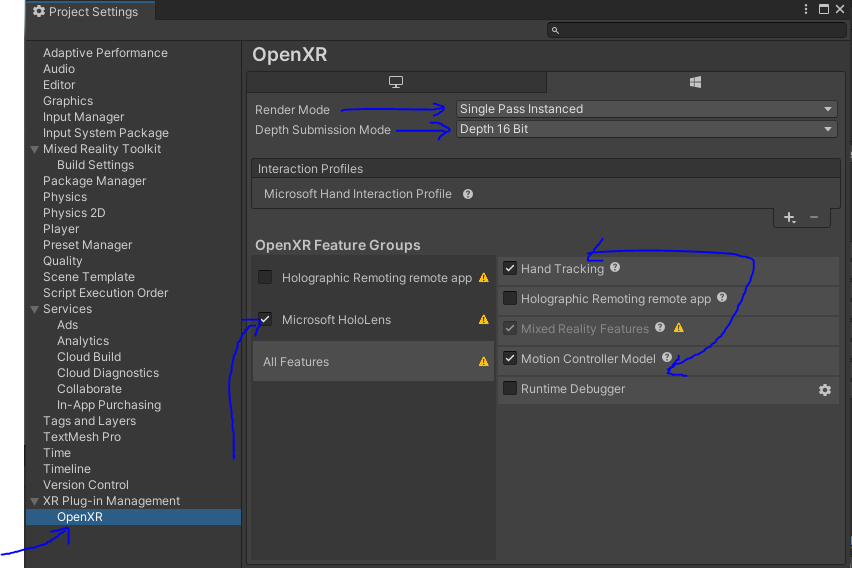Open Scene Template settings
This screenshot has height=568, width=852.
pos(89,277)
